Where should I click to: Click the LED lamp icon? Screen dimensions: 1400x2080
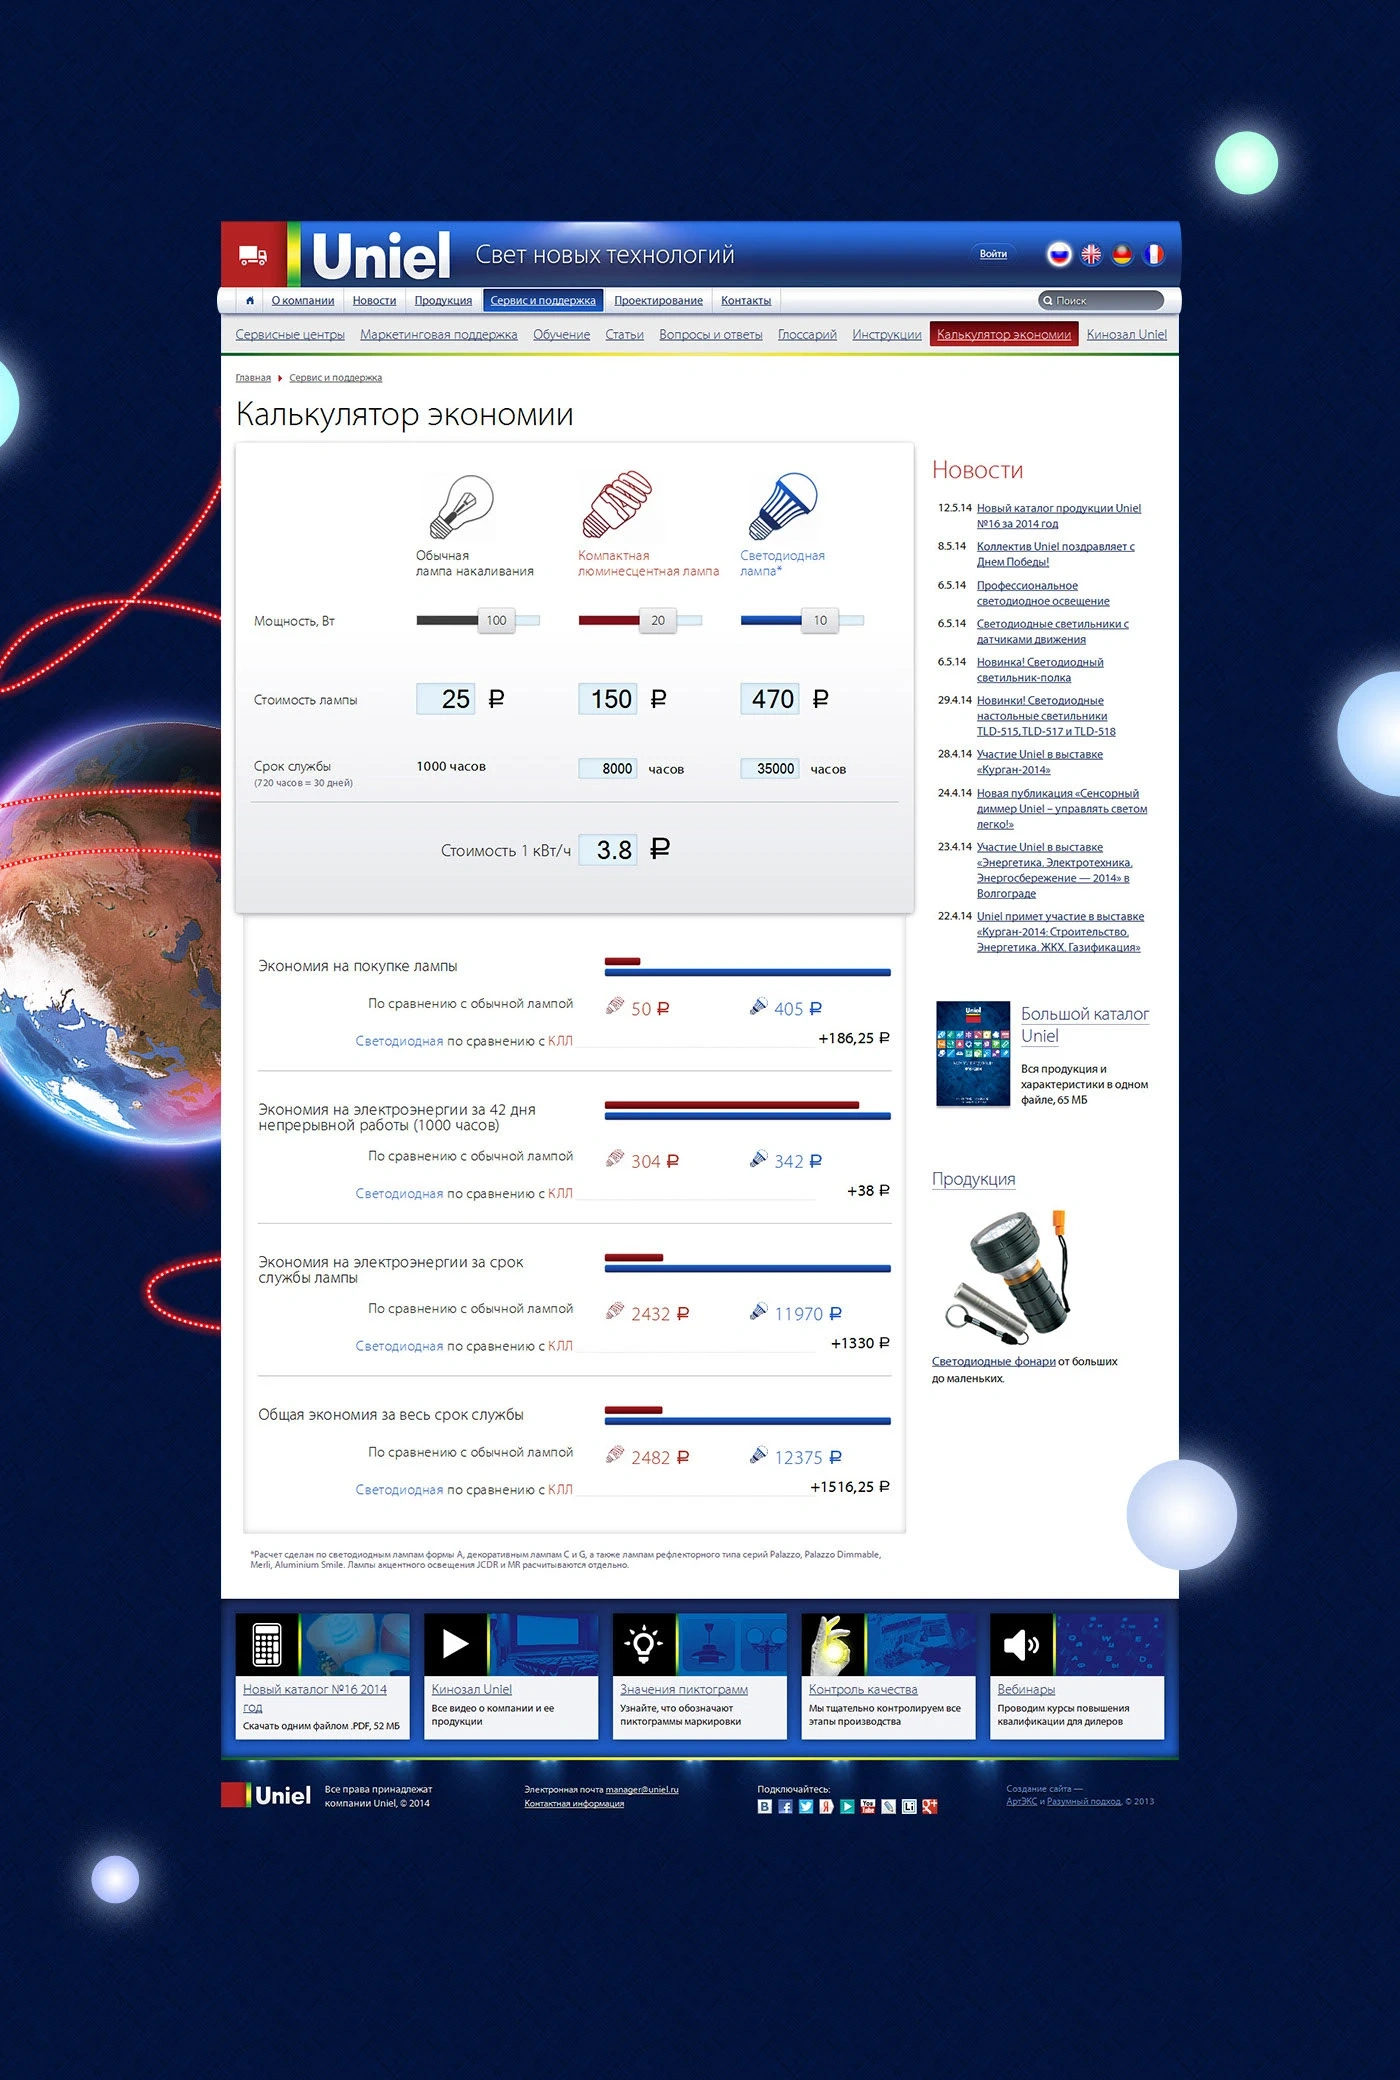(782, 506)
